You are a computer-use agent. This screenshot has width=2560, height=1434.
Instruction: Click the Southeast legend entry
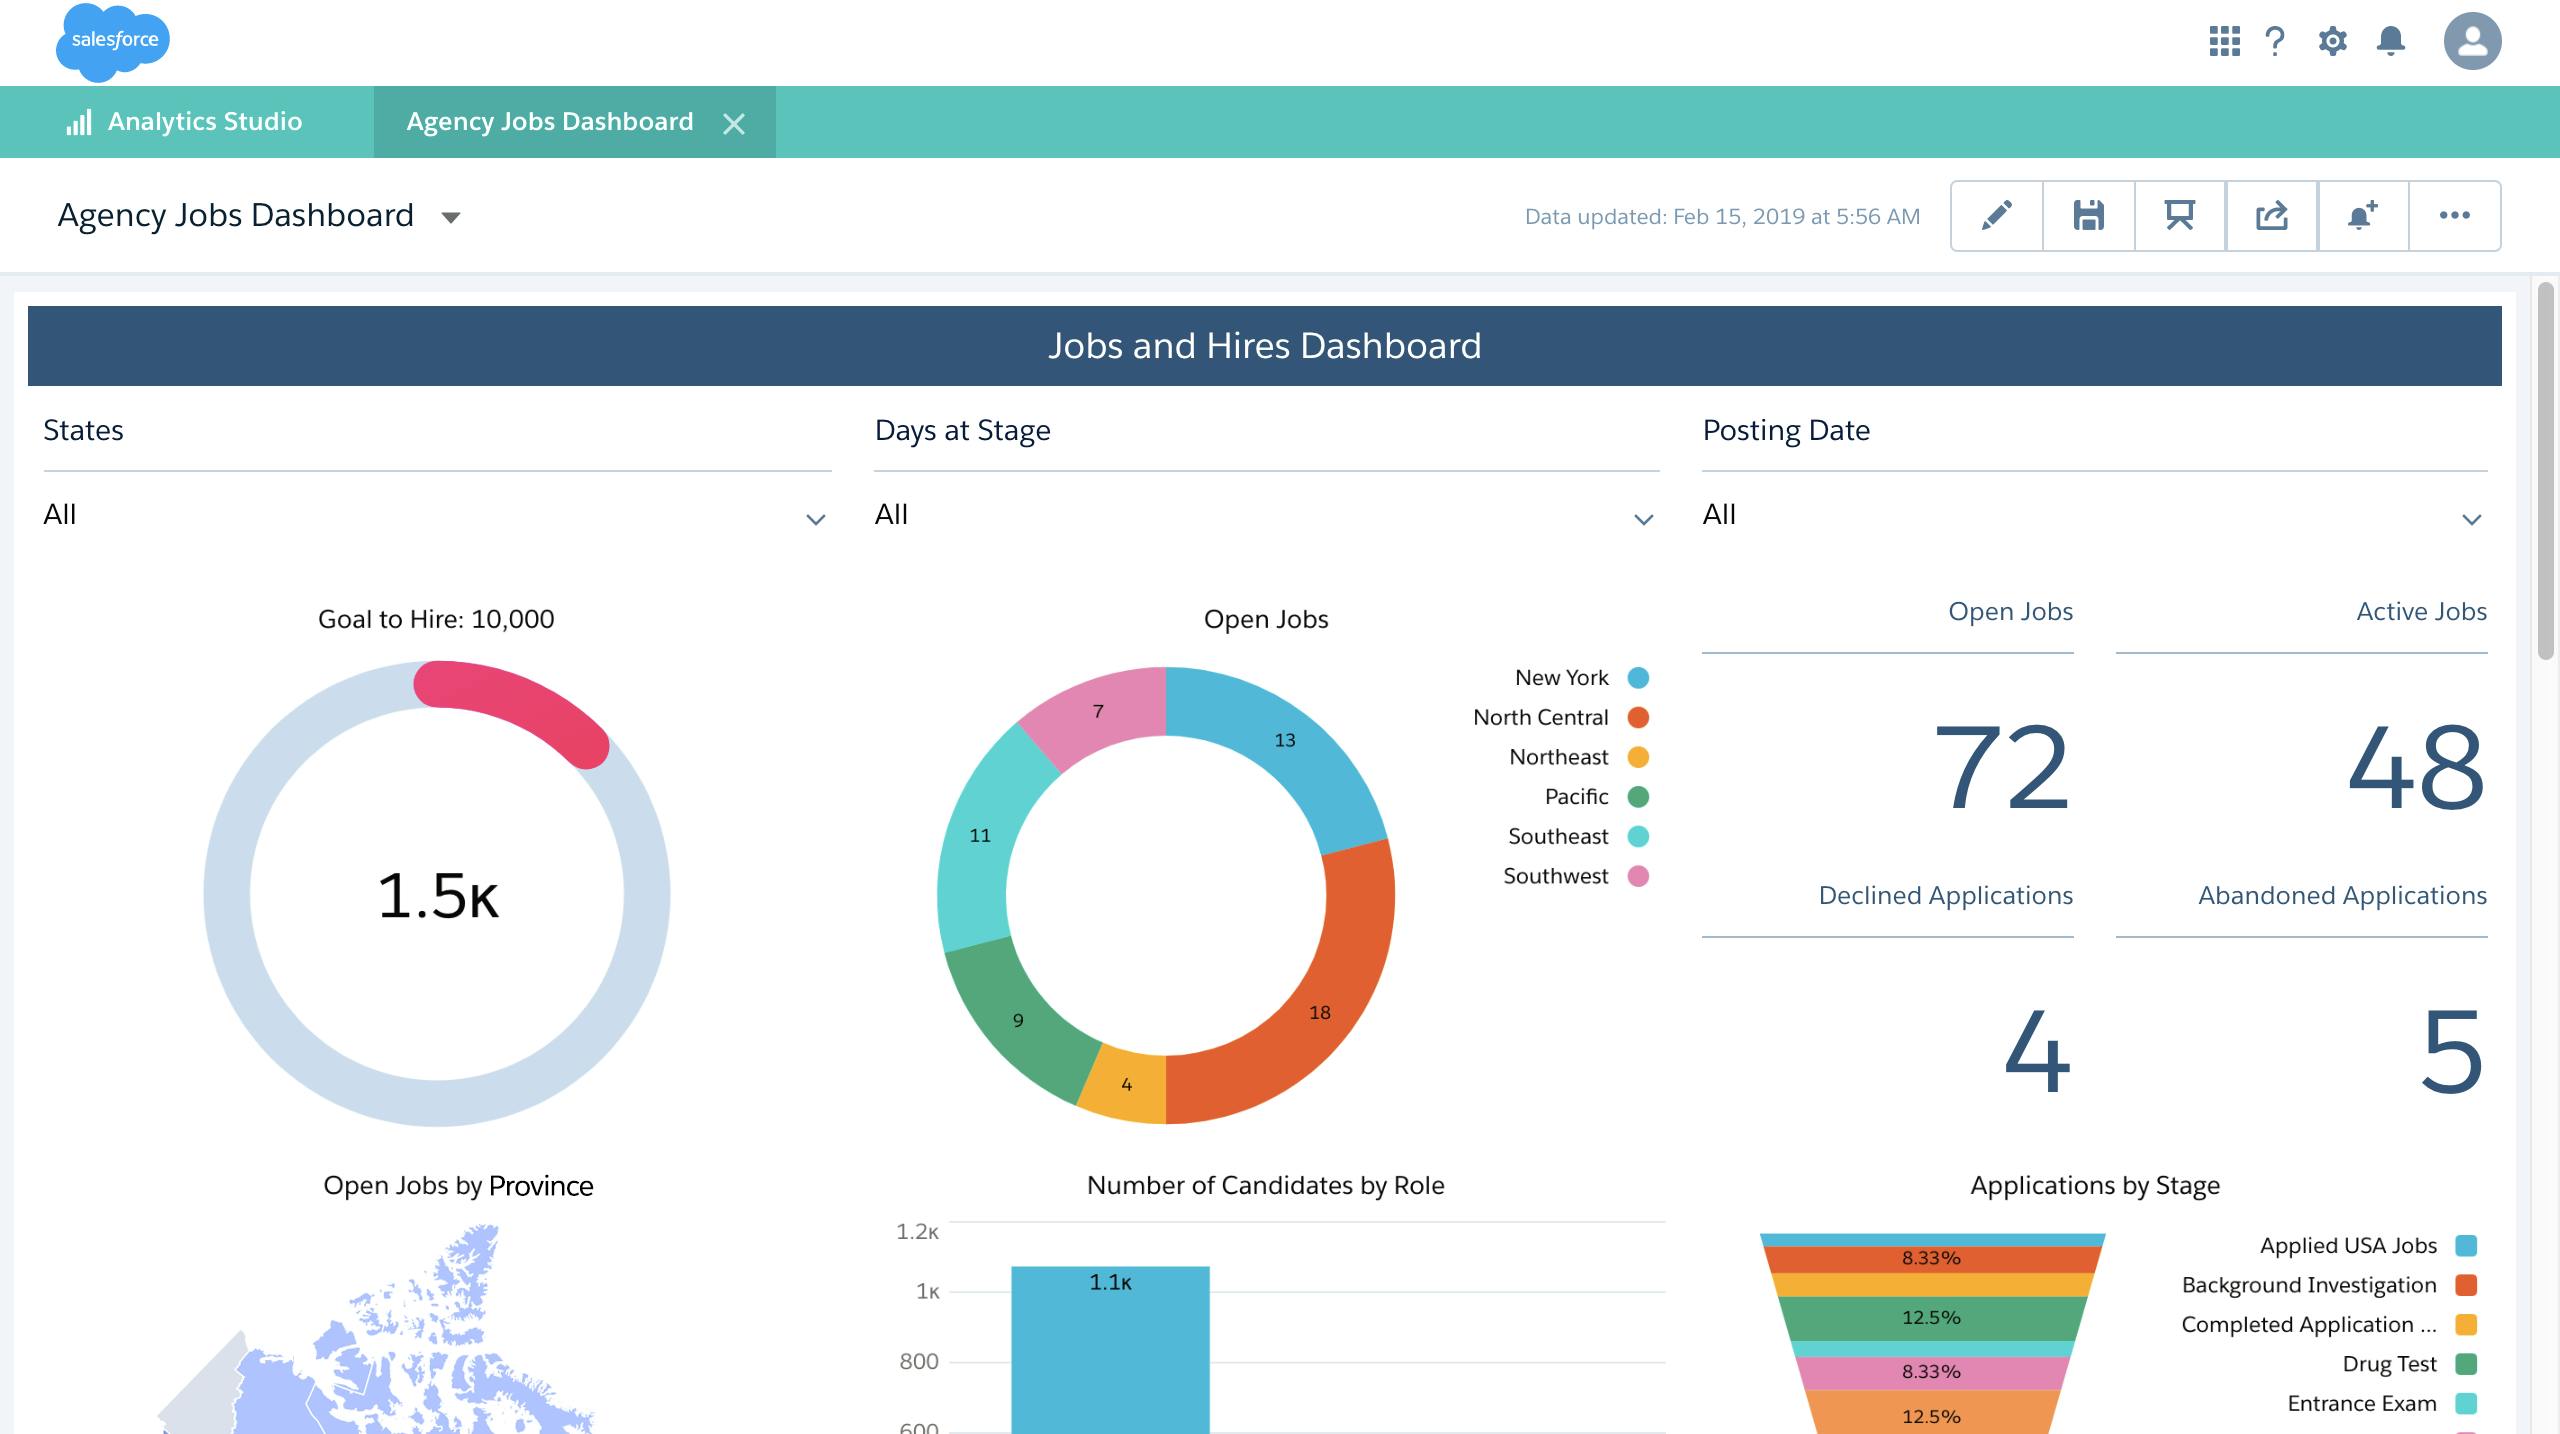1578,836
